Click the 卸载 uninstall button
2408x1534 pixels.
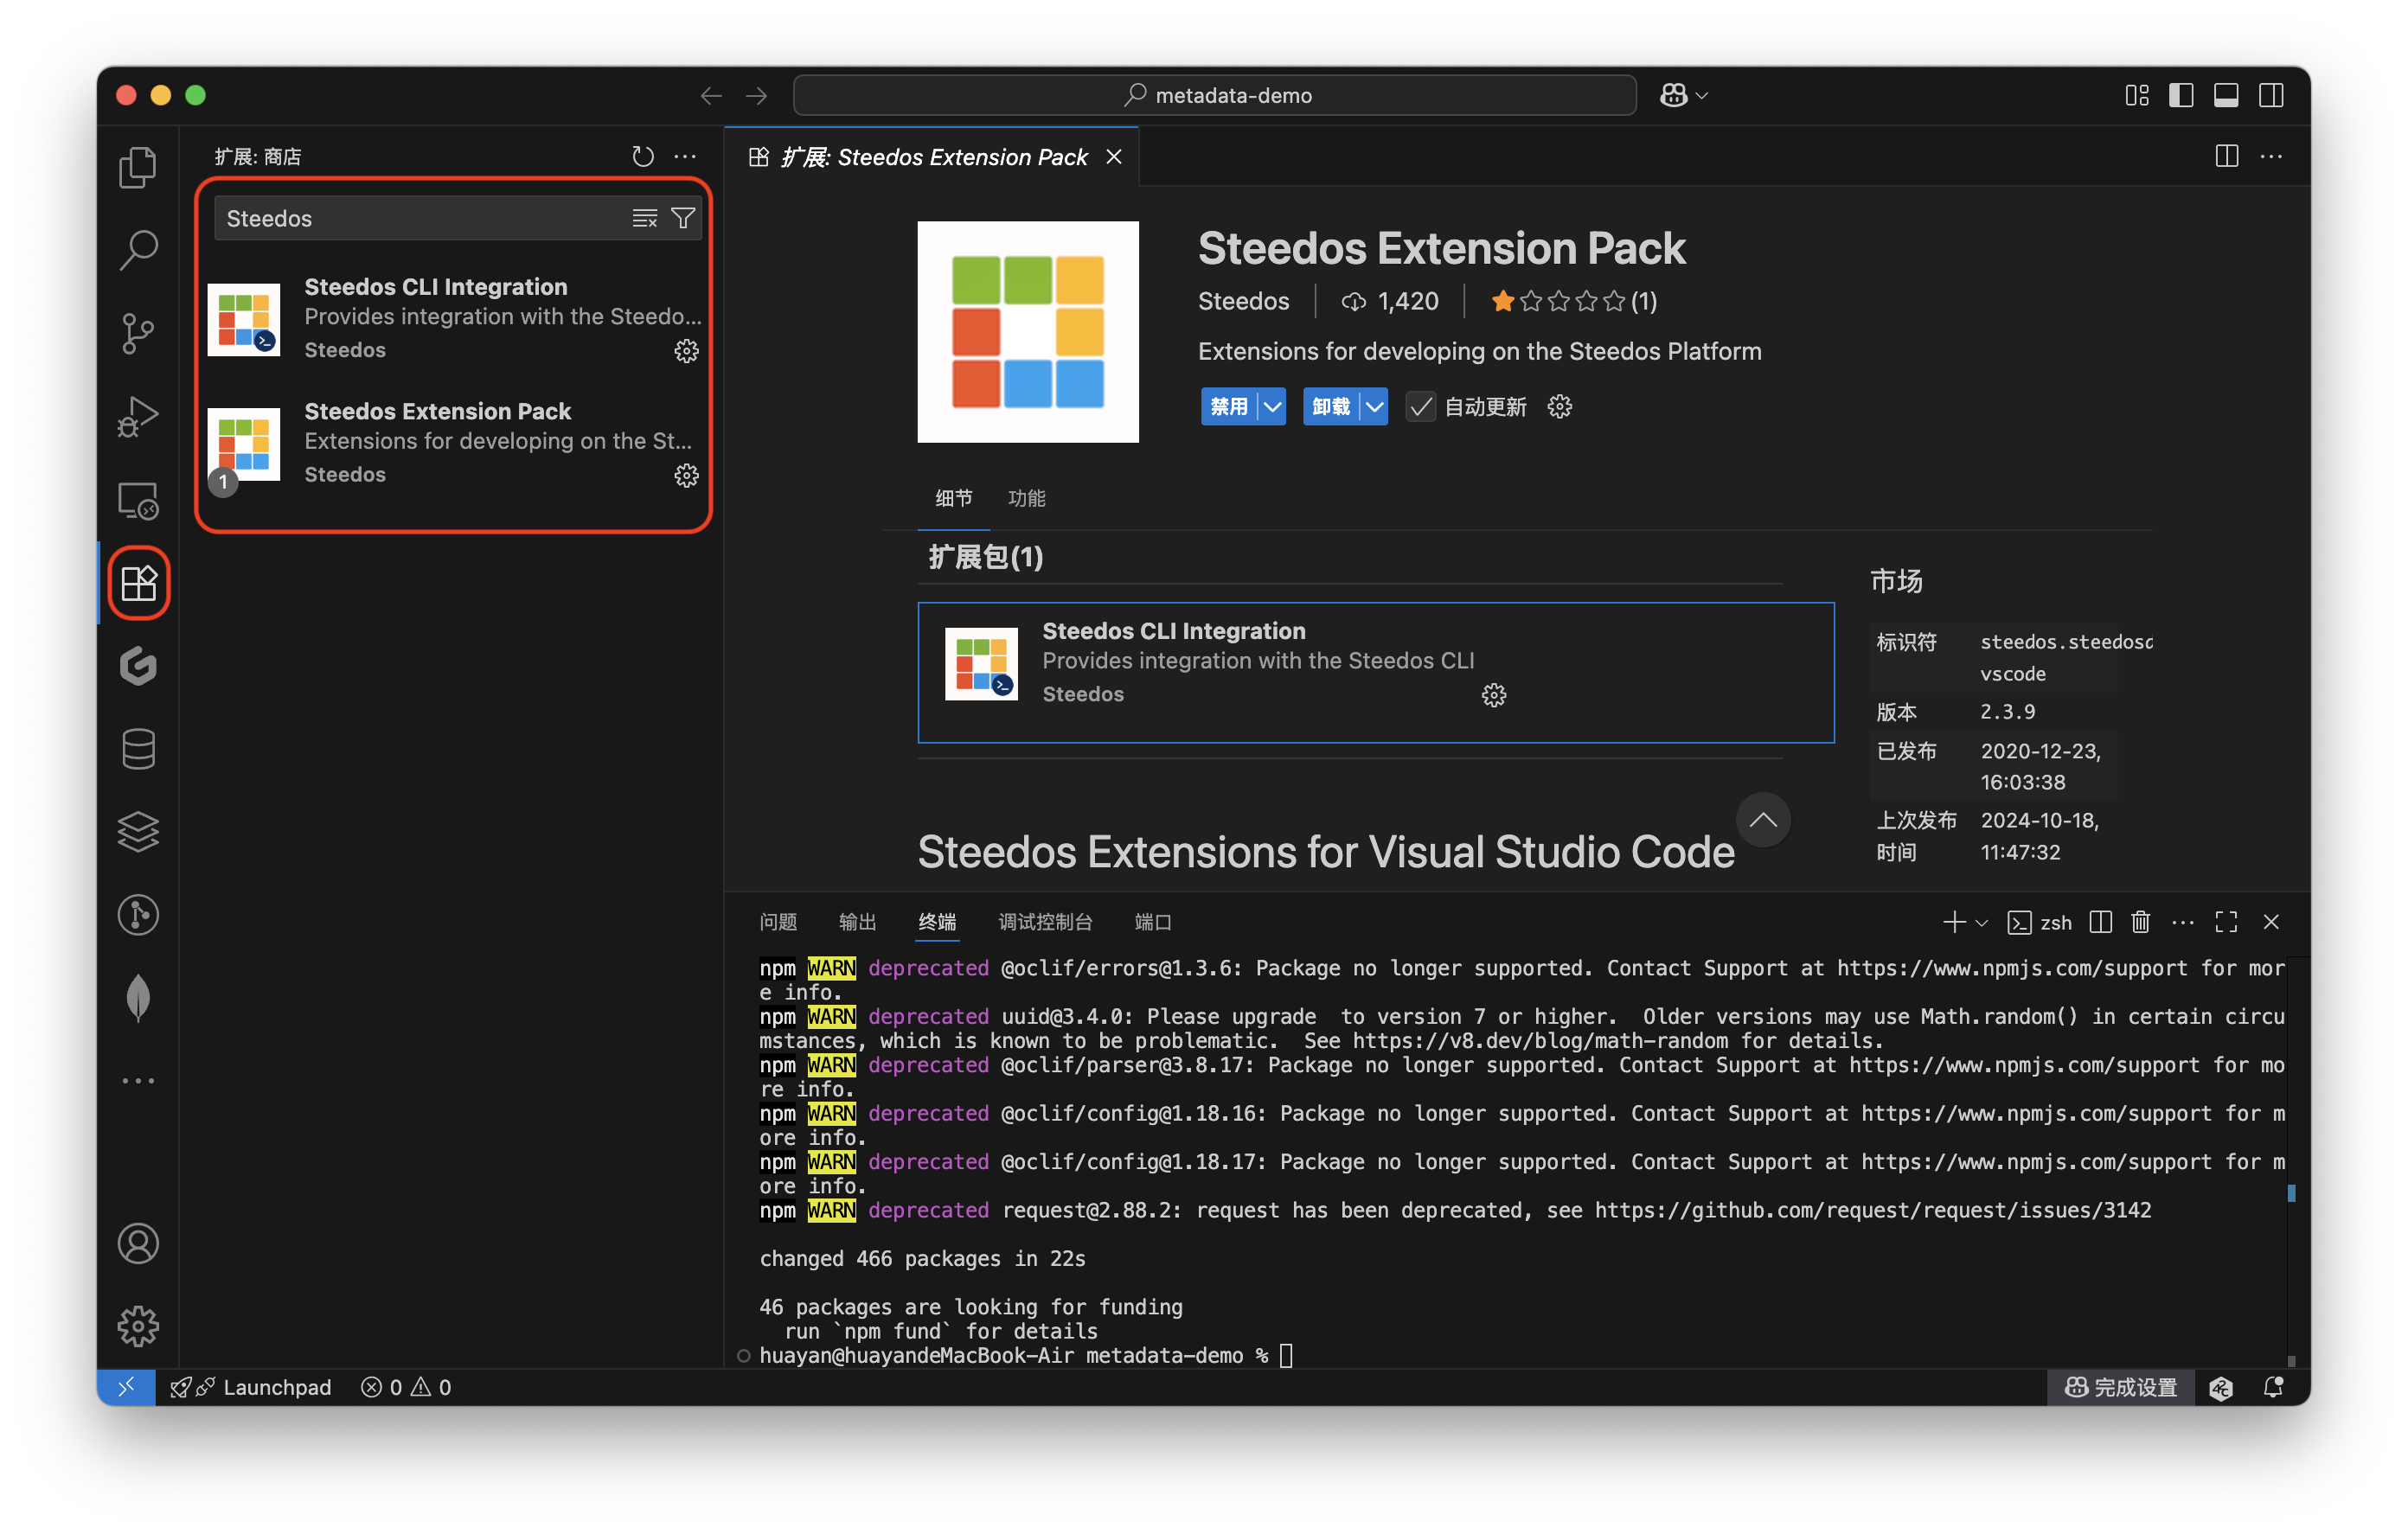coord(1331,407)
